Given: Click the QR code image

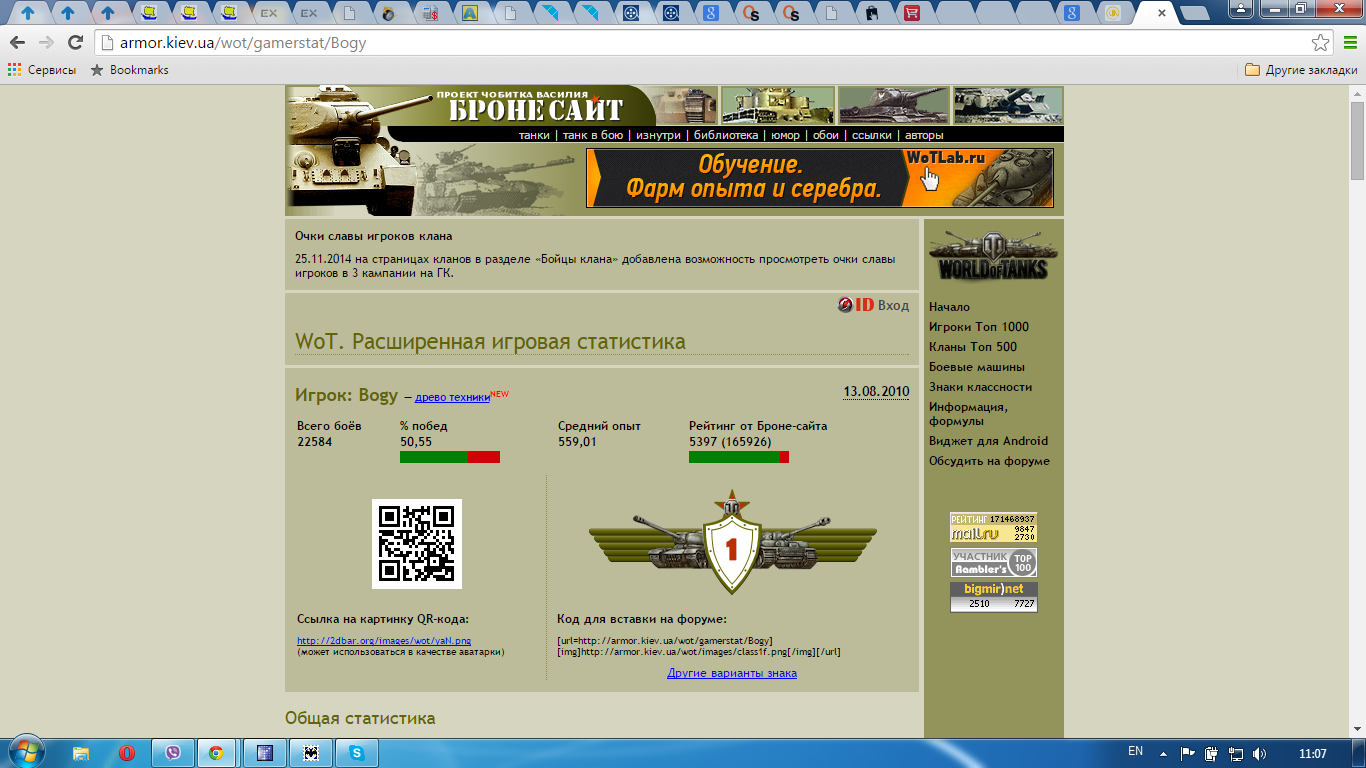Looking at the screenshot, I should tap(417, 544).
